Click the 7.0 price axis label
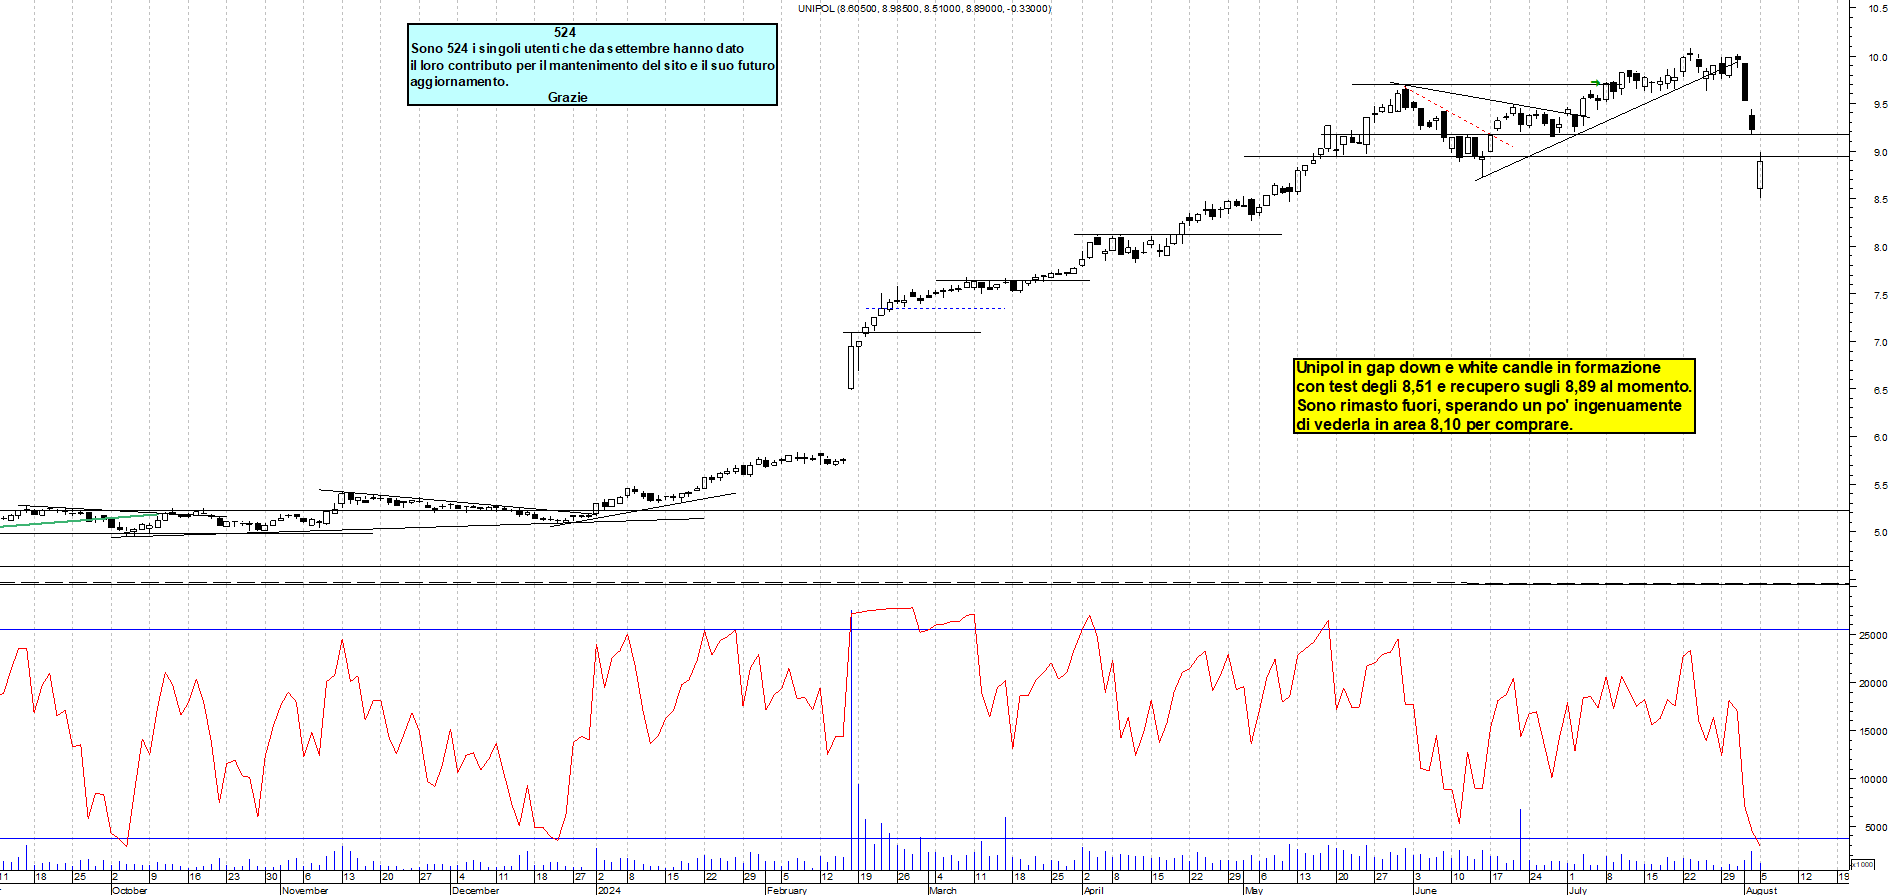1890x895 pixels. tap(1880, 342)
